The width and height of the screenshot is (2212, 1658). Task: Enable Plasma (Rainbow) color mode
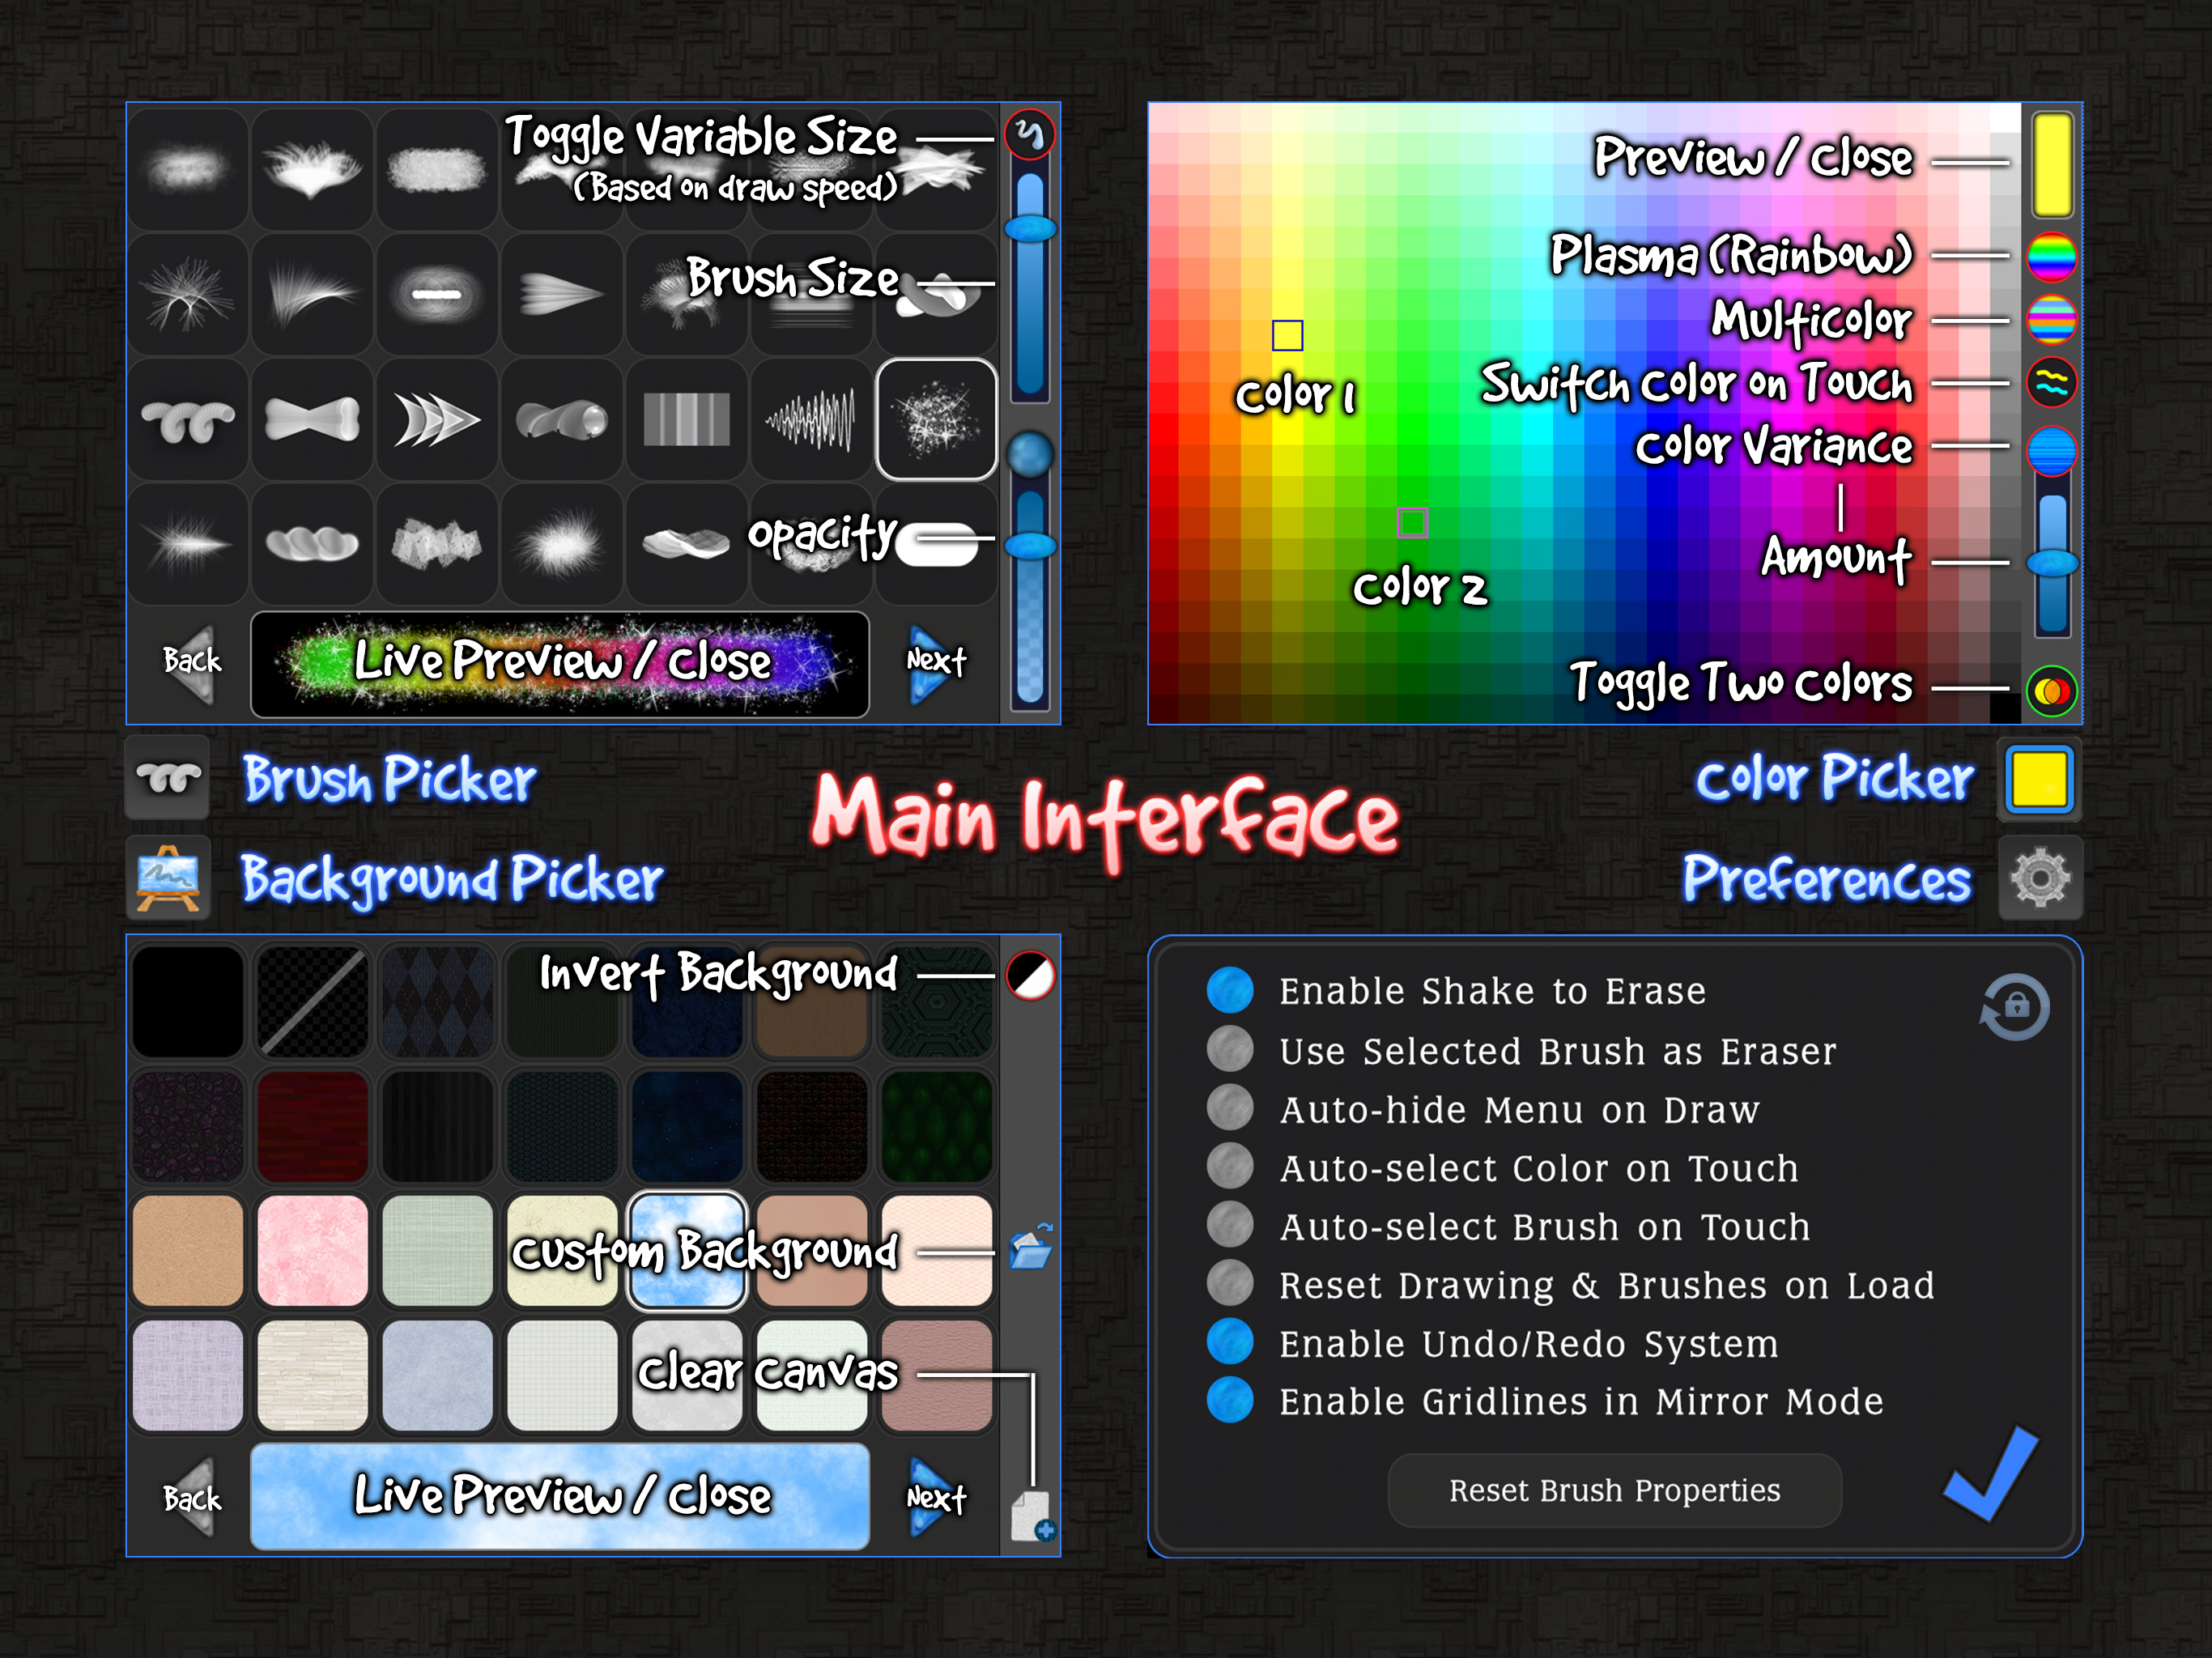[x=2051, y=257]
